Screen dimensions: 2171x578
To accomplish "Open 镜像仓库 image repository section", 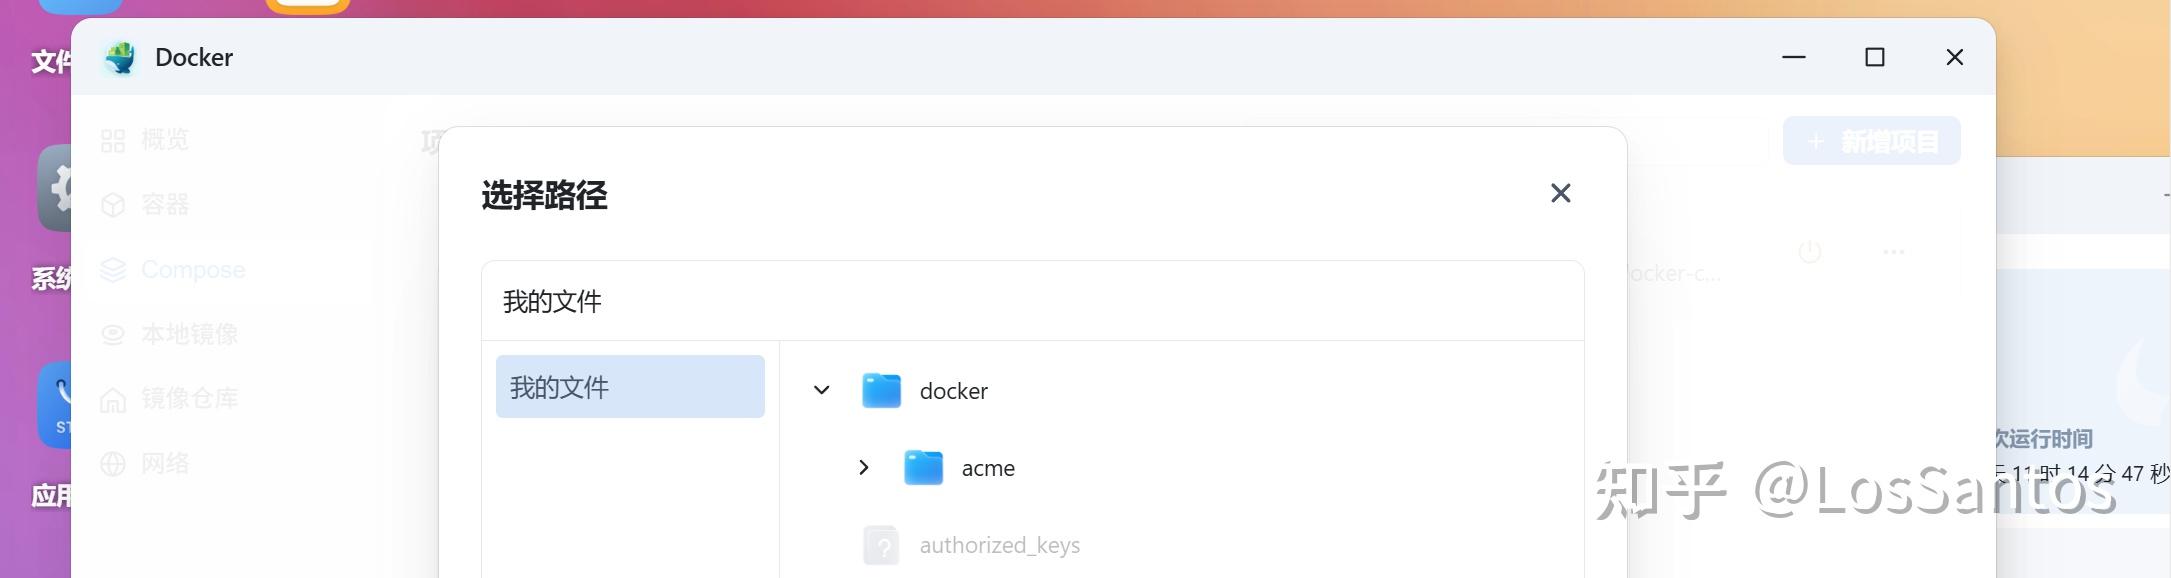I will pyautogui.click(x=113, y=398).
